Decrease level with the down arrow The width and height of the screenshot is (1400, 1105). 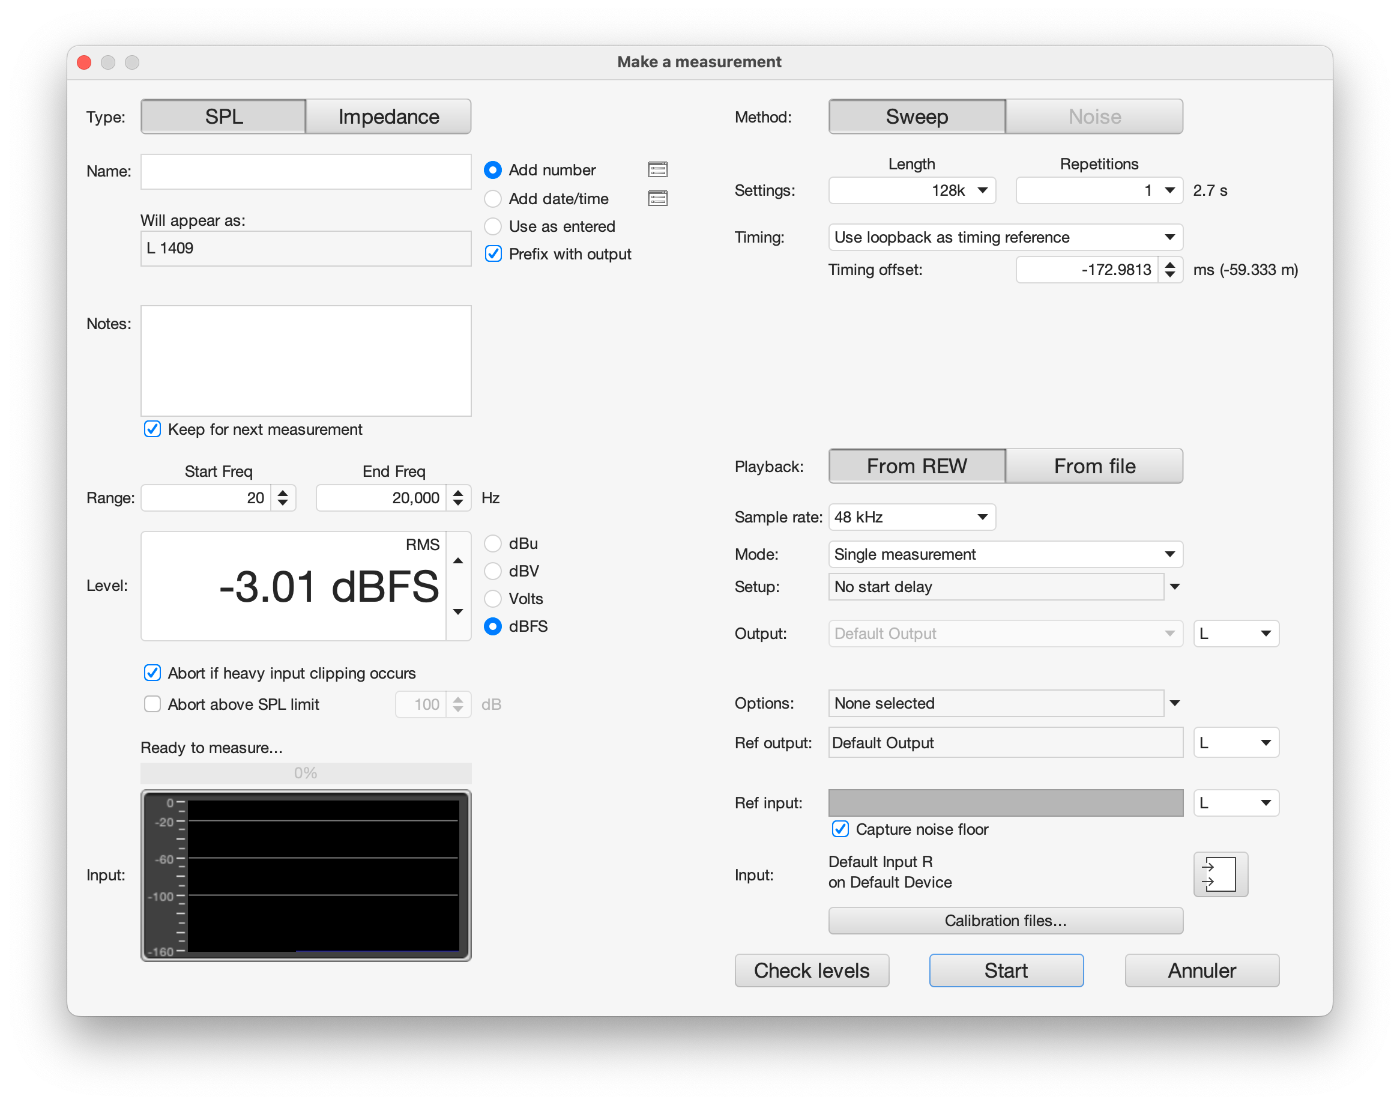(x=458, y=611)
